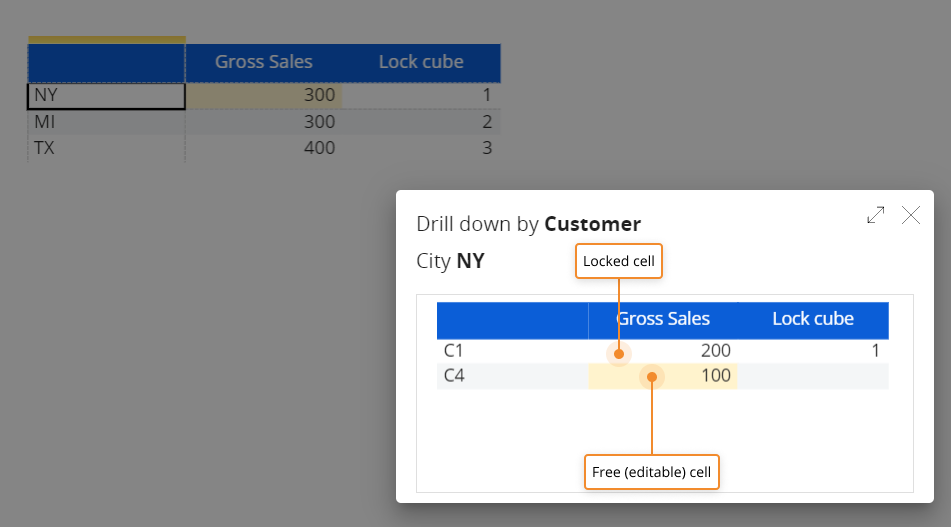Close the Drill down by Customer popup
Screen dimensions: 951x527
pyautogui.click(x=911, y=215)
